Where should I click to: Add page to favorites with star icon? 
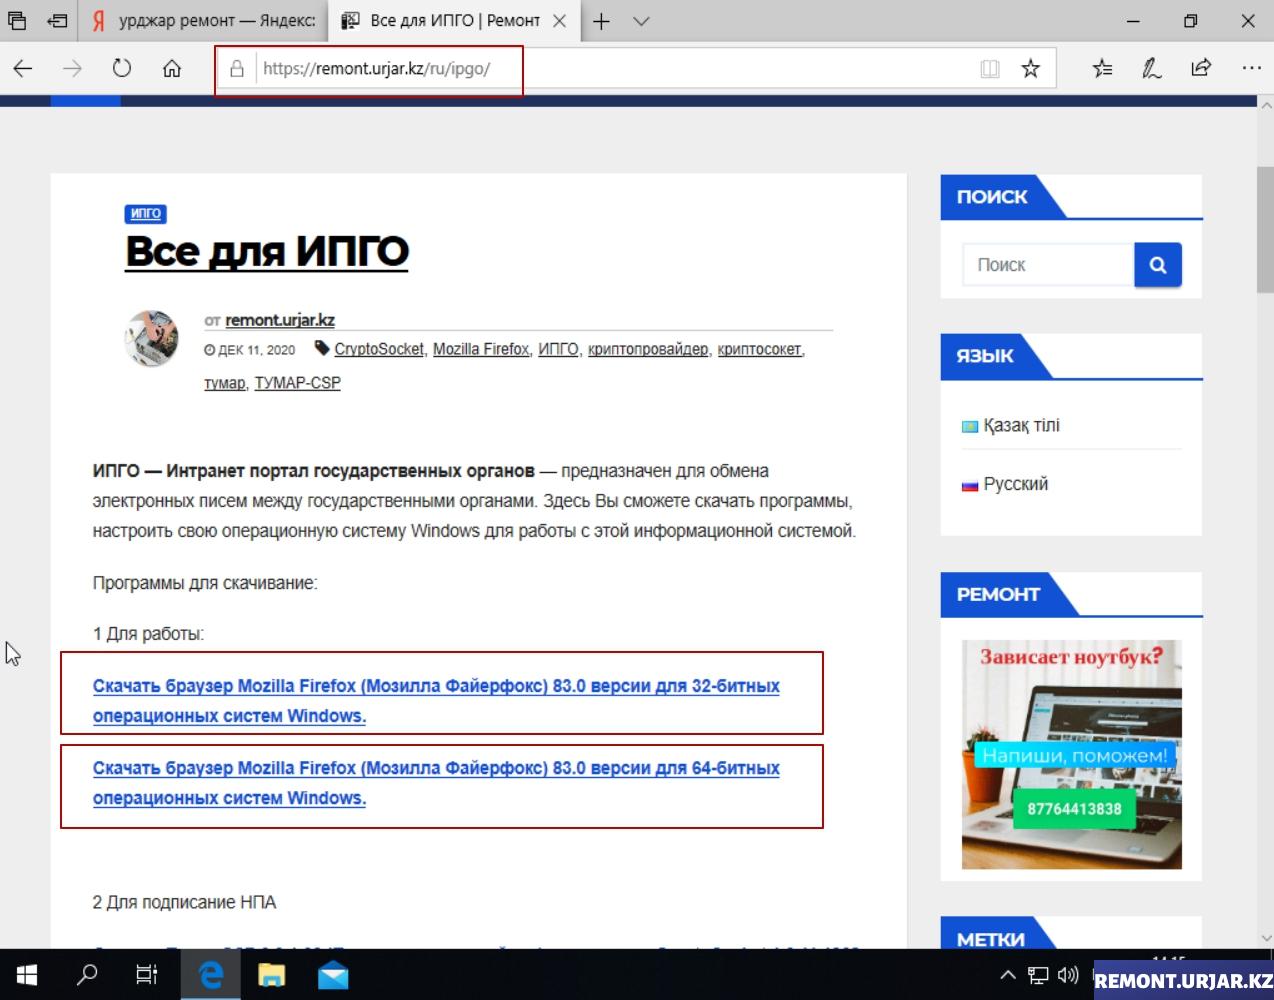point(1030,68)
